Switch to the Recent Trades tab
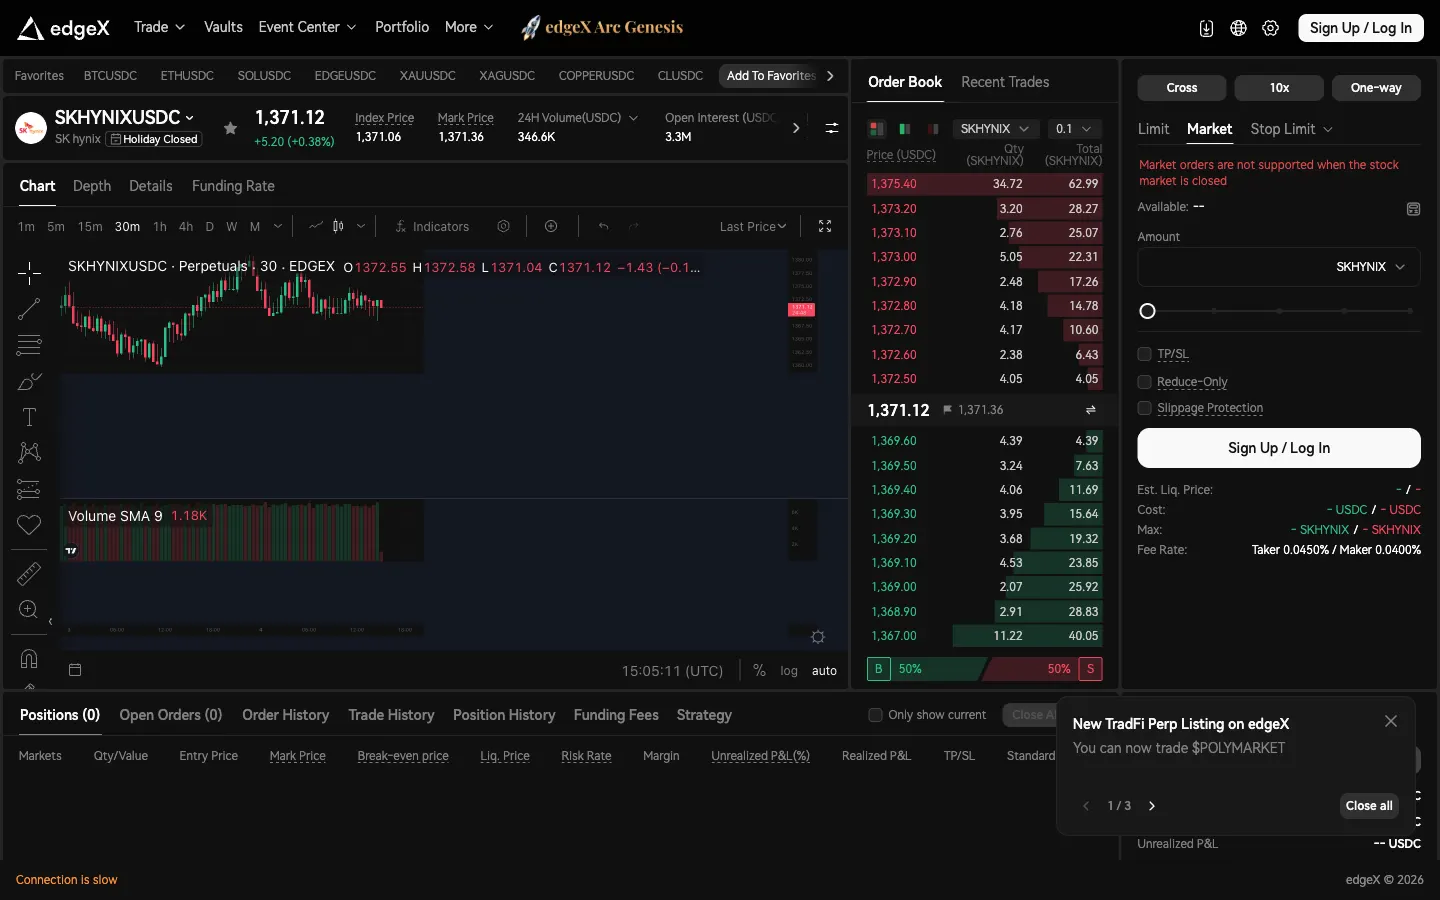 pyautogui.click(x=1005, y=82)
